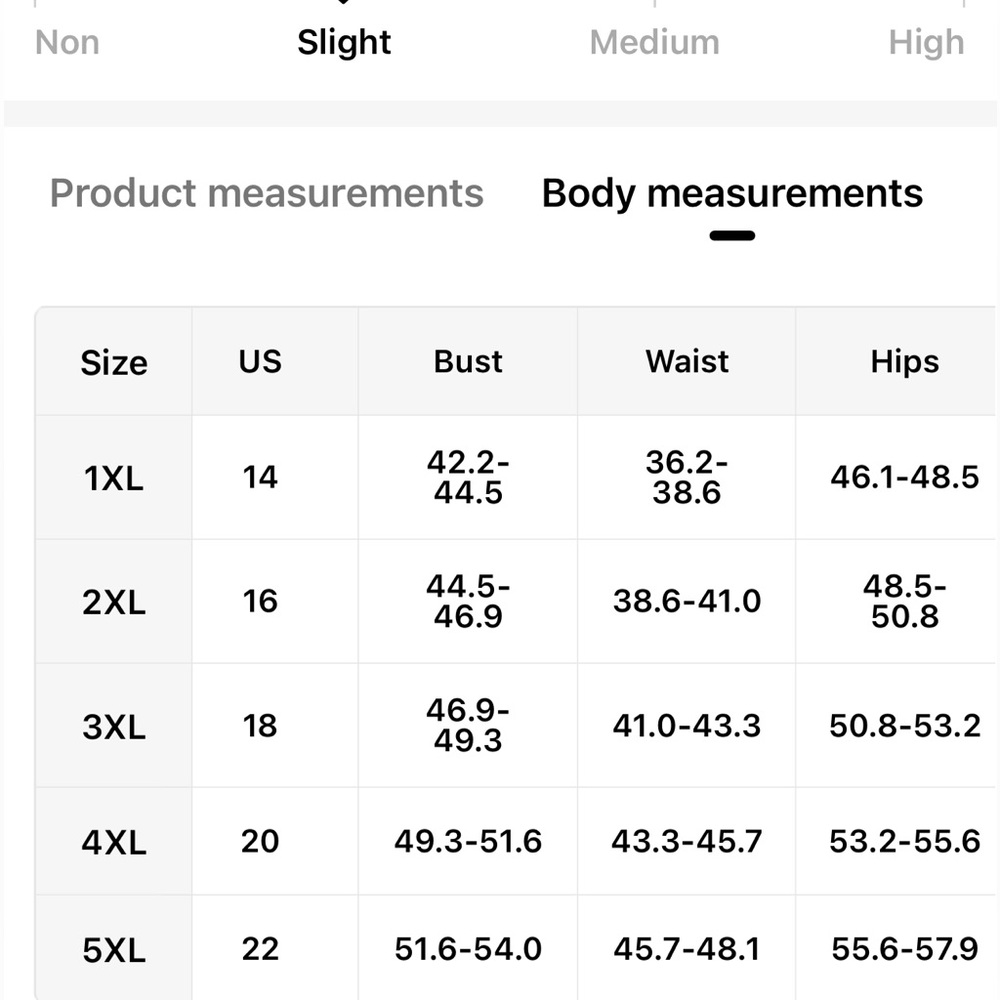Click the 49.3-51.6 bust value

tap(468, 841)
